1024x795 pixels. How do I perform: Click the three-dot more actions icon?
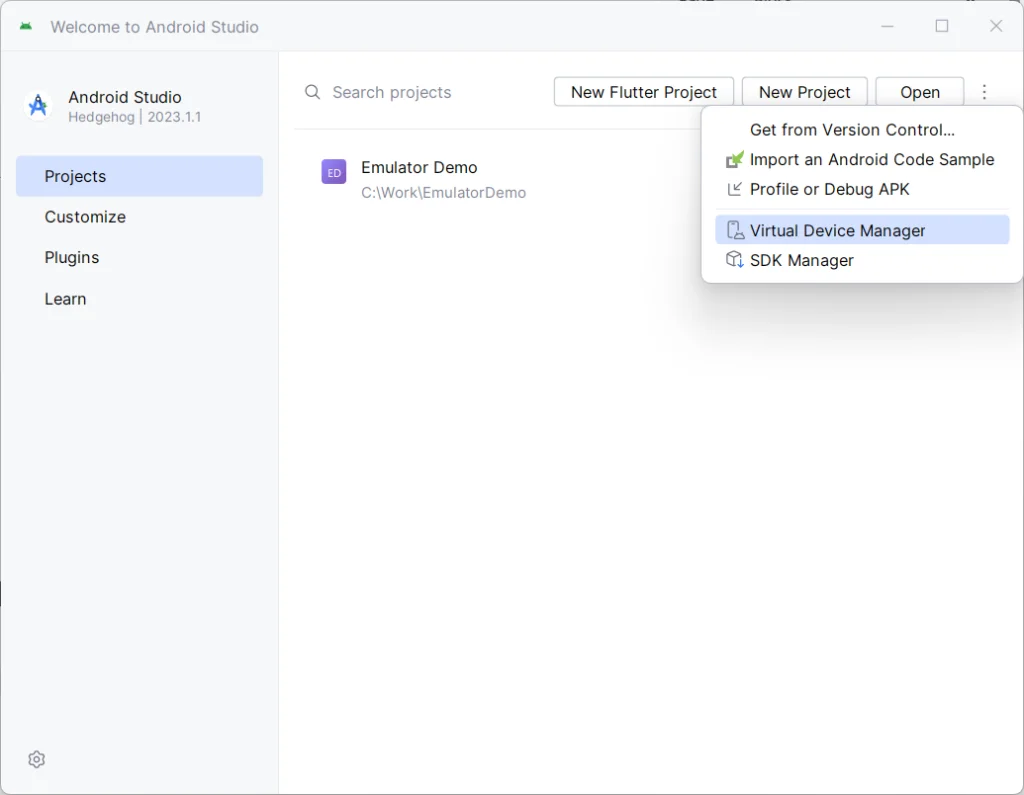(984, 92)
